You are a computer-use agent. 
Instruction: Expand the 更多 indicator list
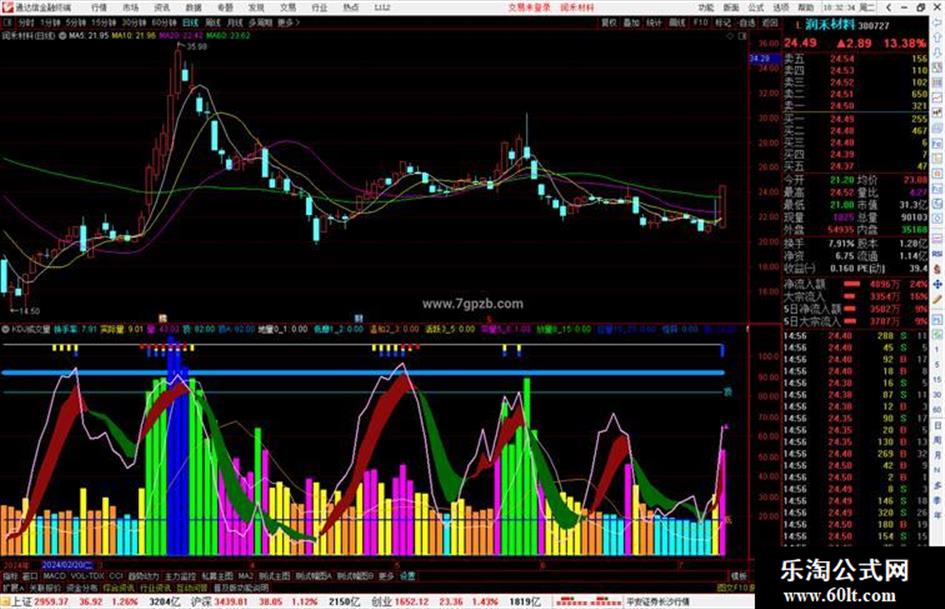pyautogui.click(x=386, y=576)
